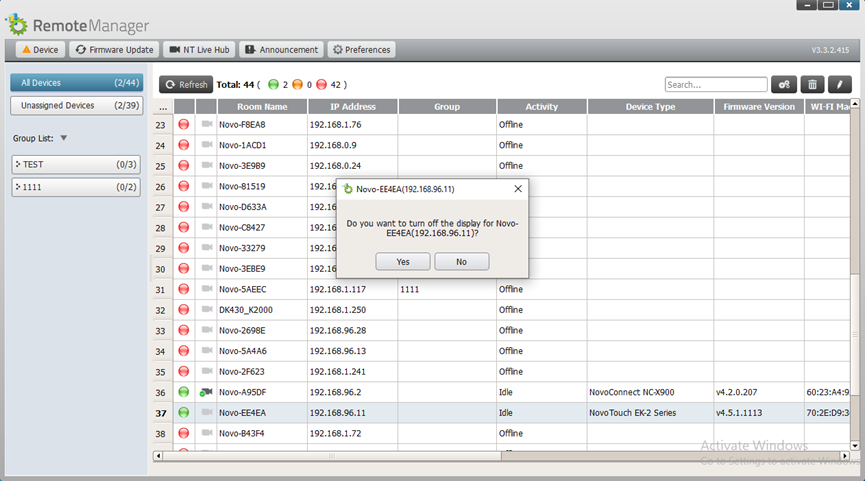Click red status icon for Novo-2698E
Image resolution: width=865 pixels, height=481 pixels.
pyautogui.click(x=184, y=330)
